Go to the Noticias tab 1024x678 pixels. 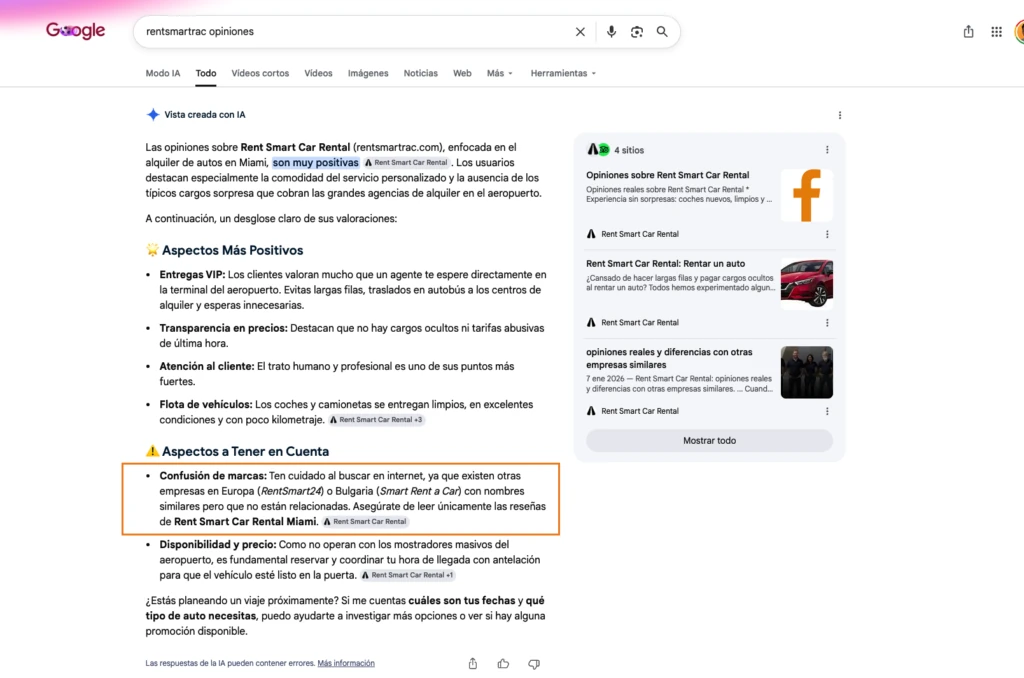point(421,73)
